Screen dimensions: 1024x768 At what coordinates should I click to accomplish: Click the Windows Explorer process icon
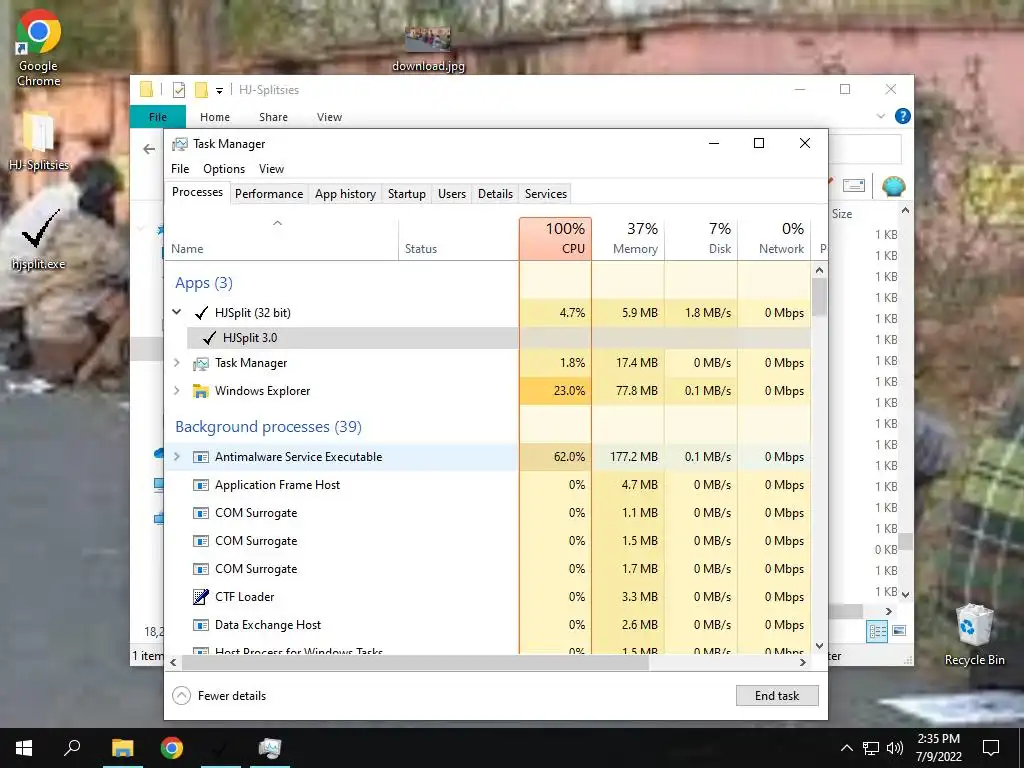pyautogui.click(x=200, y=391)
